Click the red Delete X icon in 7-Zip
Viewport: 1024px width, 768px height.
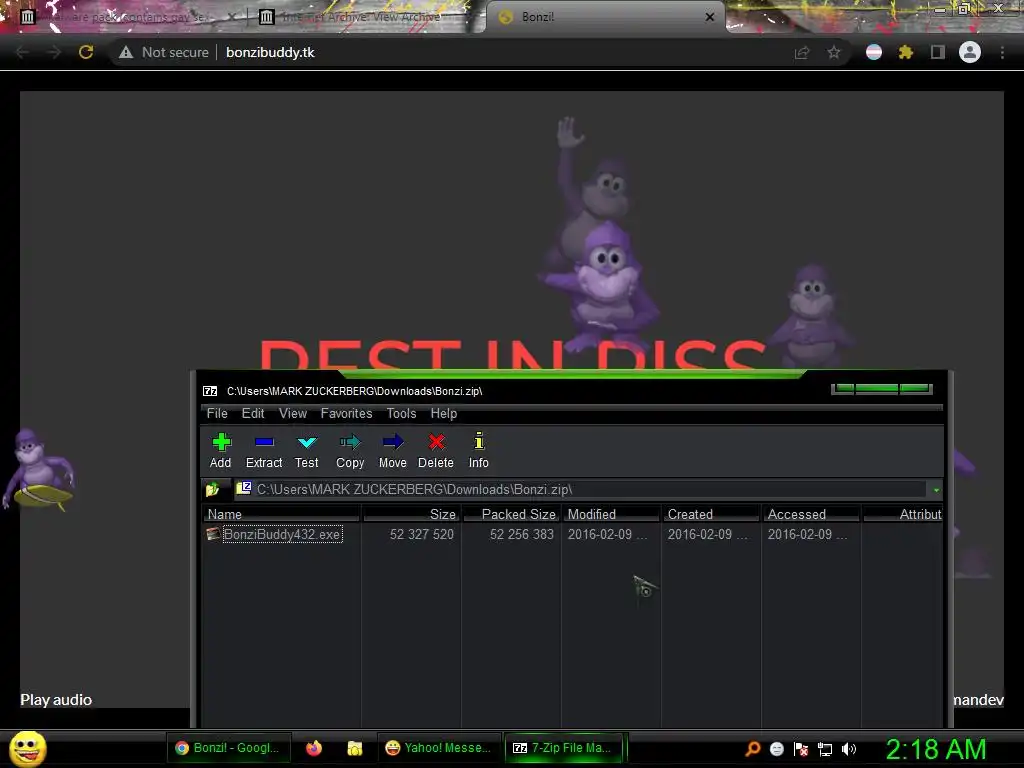click(436, 442)
